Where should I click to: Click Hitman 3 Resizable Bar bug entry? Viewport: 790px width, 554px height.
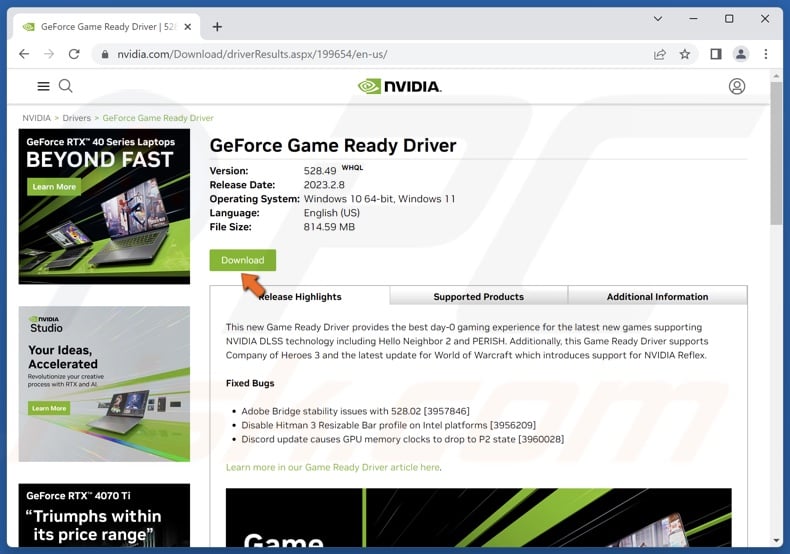pyautogui.click(x=388, y=425)
